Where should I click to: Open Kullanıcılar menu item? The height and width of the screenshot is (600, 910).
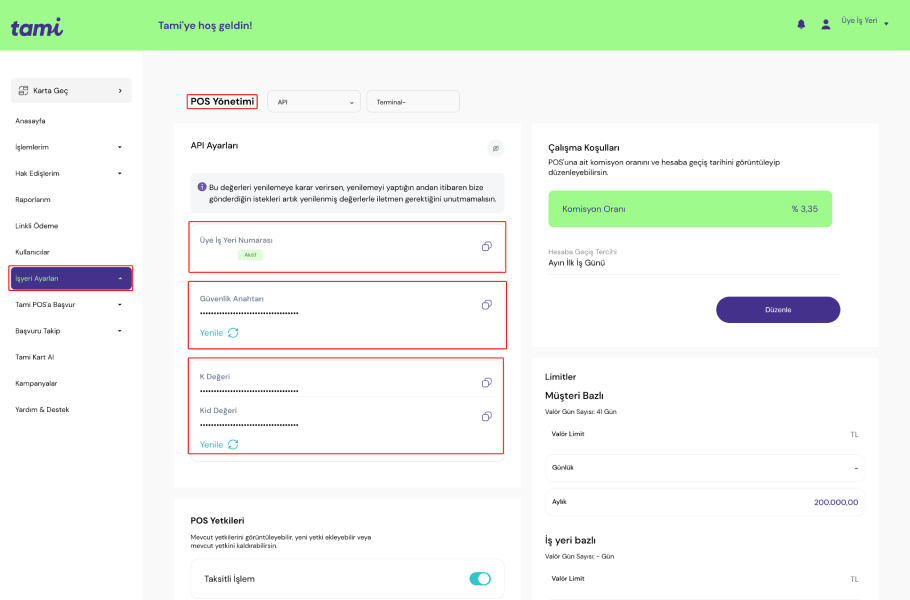pyautogui.click(x=32, y=252)
